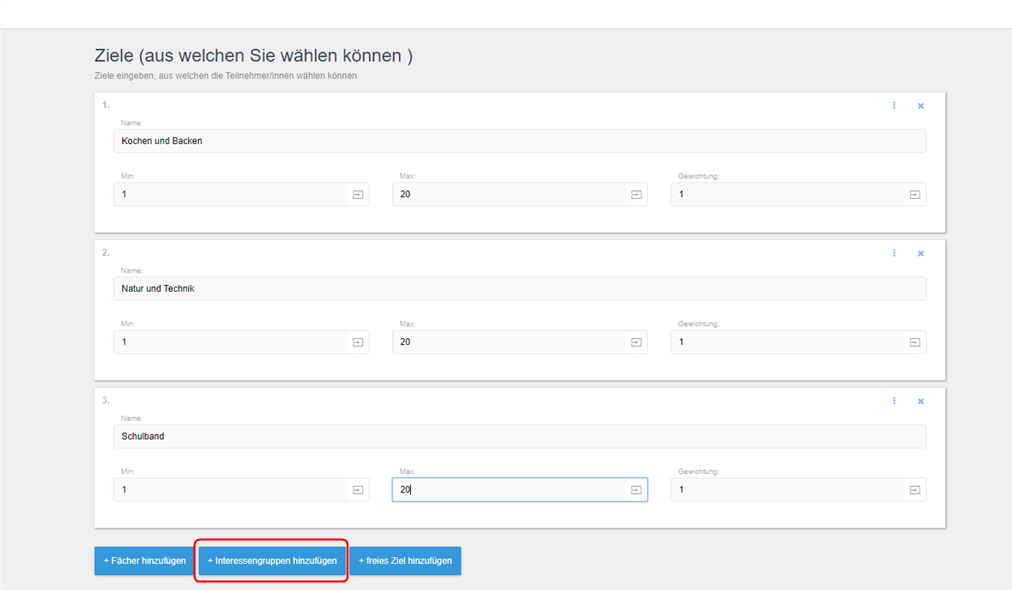Focus the Min input of Natur und Technik

pyautogui.click(x=241, y=342)
